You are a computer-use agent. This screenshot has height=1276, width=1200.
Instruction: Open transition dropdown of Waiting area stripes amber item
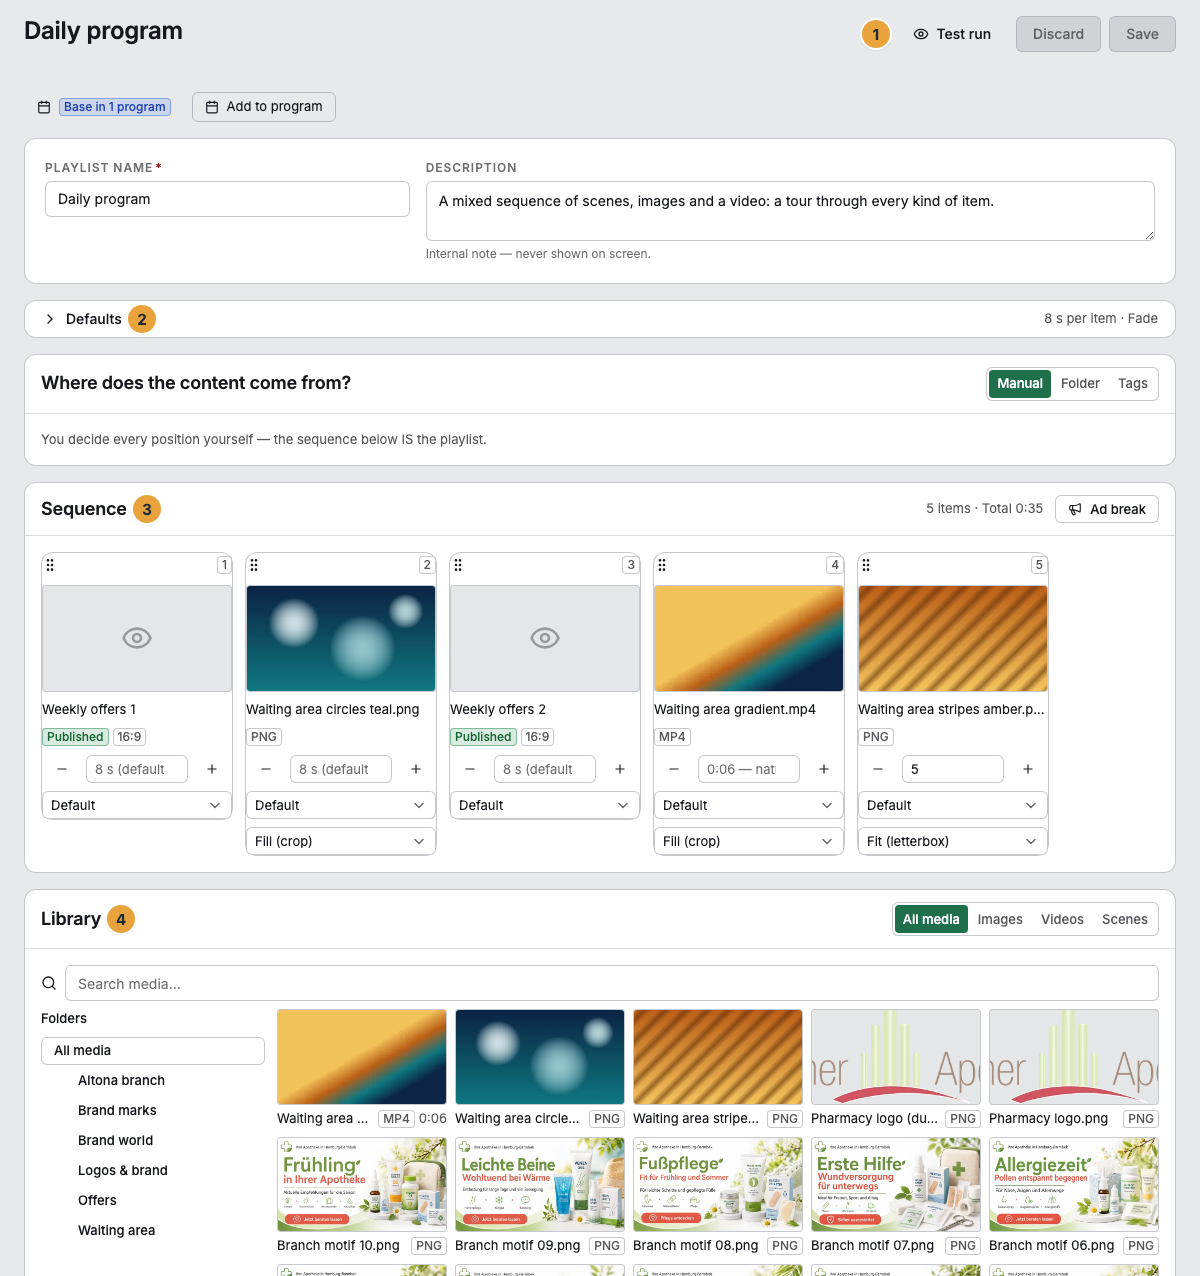[x=953, y=805]
